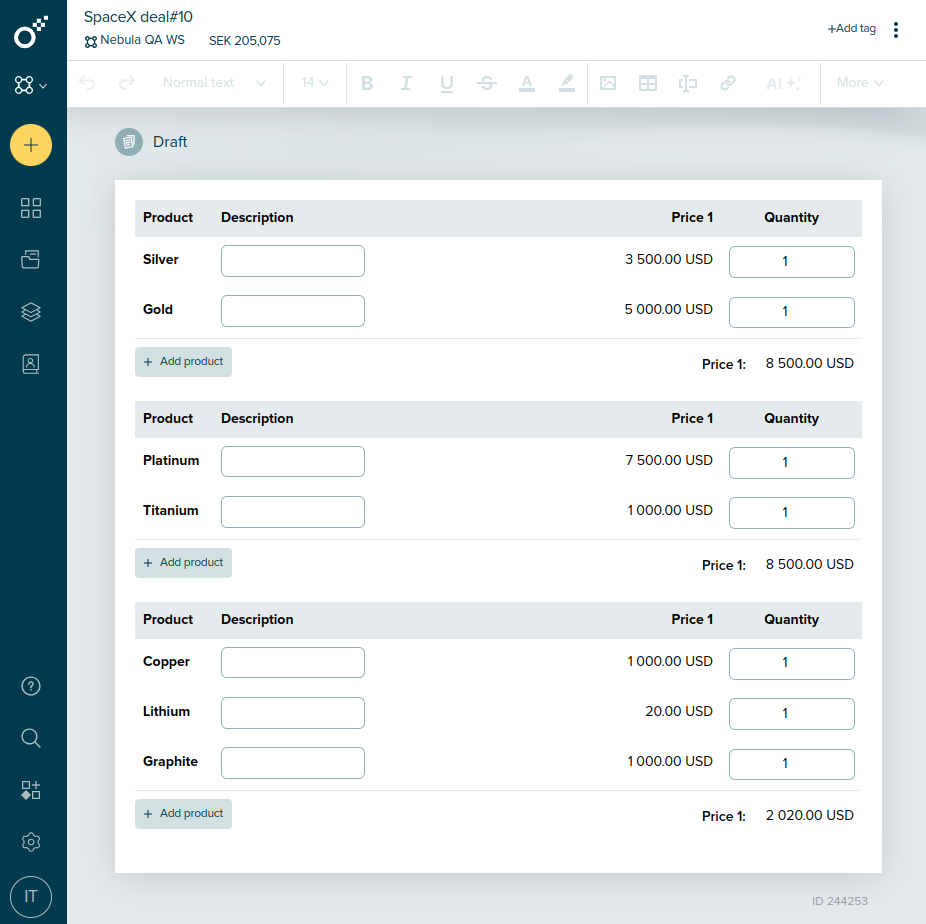
Task: Open the font size 14 dropdown
Action: [x=315, y=83]
